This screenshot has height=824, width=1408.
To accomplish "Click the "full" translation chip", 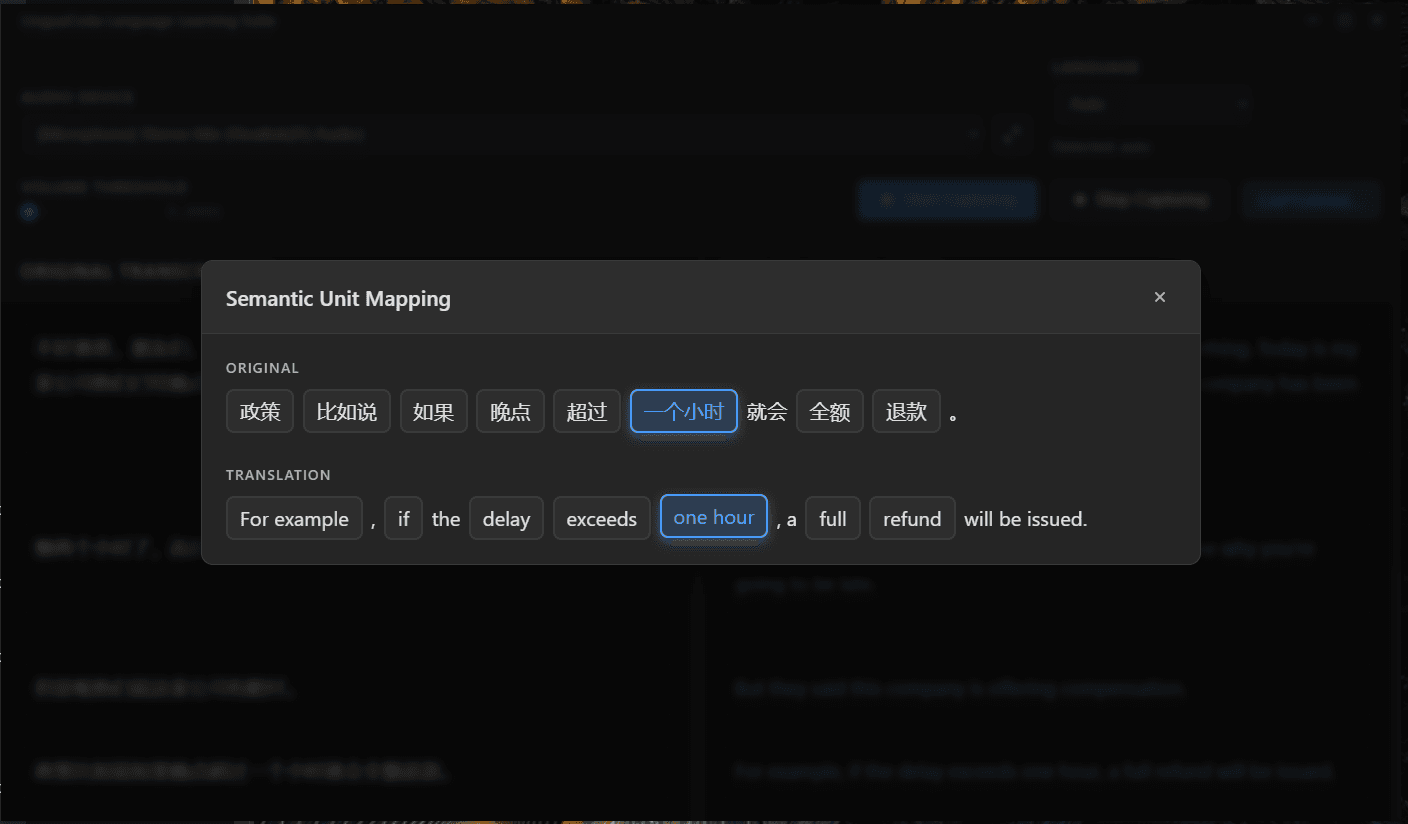I will click(832, 519).
